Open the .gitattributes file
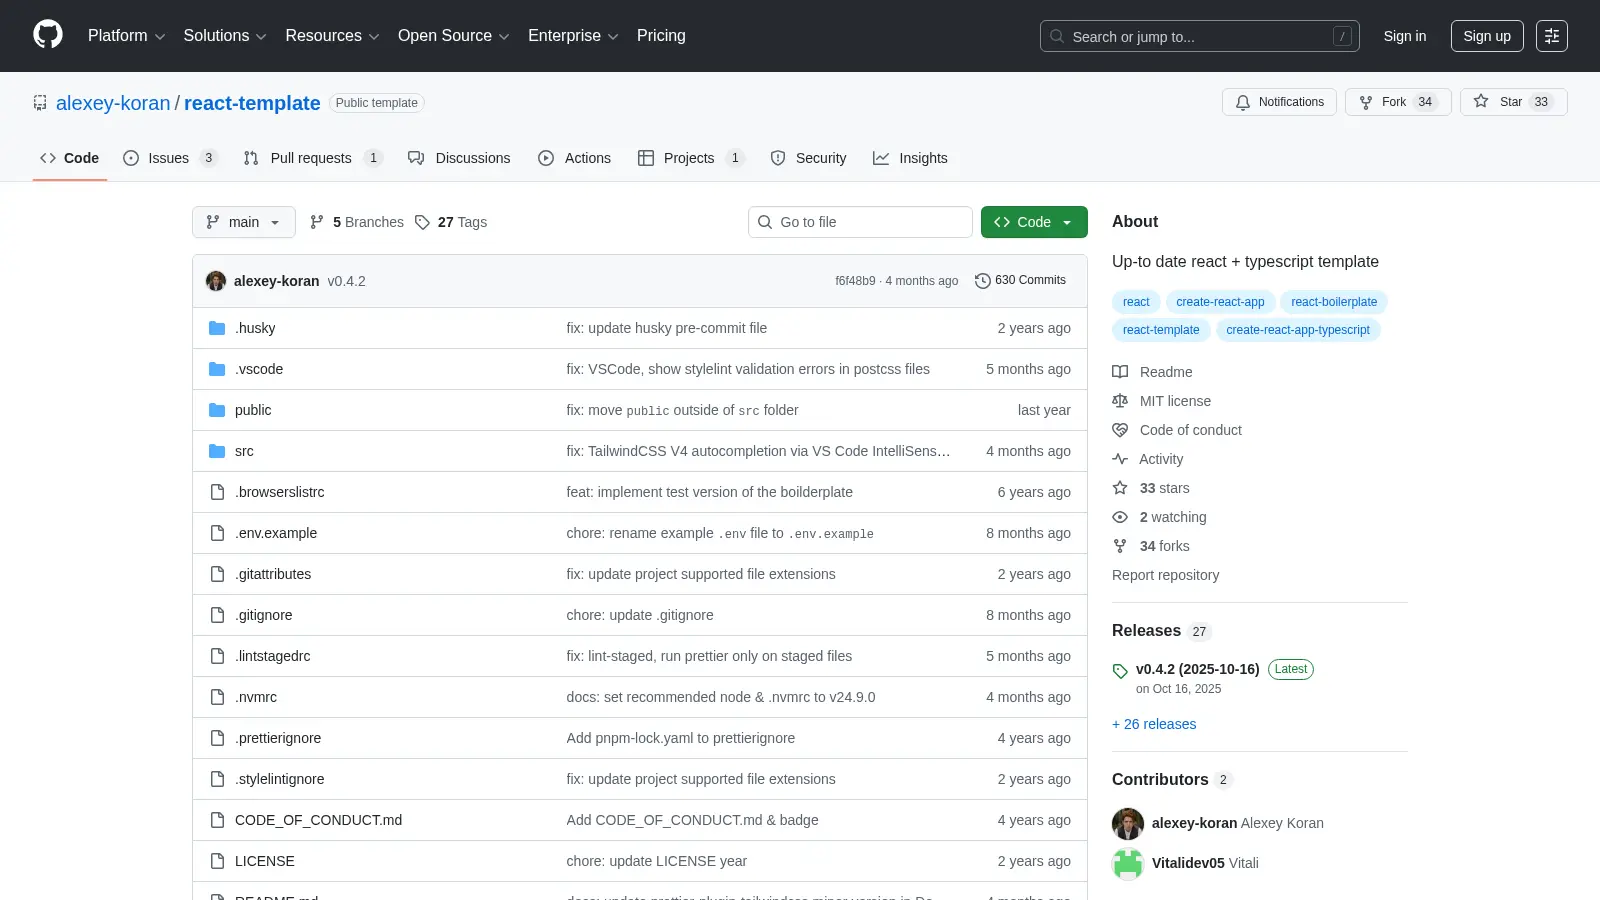The height and width of the screenshot is (900, 1600). tap(273, 574)
